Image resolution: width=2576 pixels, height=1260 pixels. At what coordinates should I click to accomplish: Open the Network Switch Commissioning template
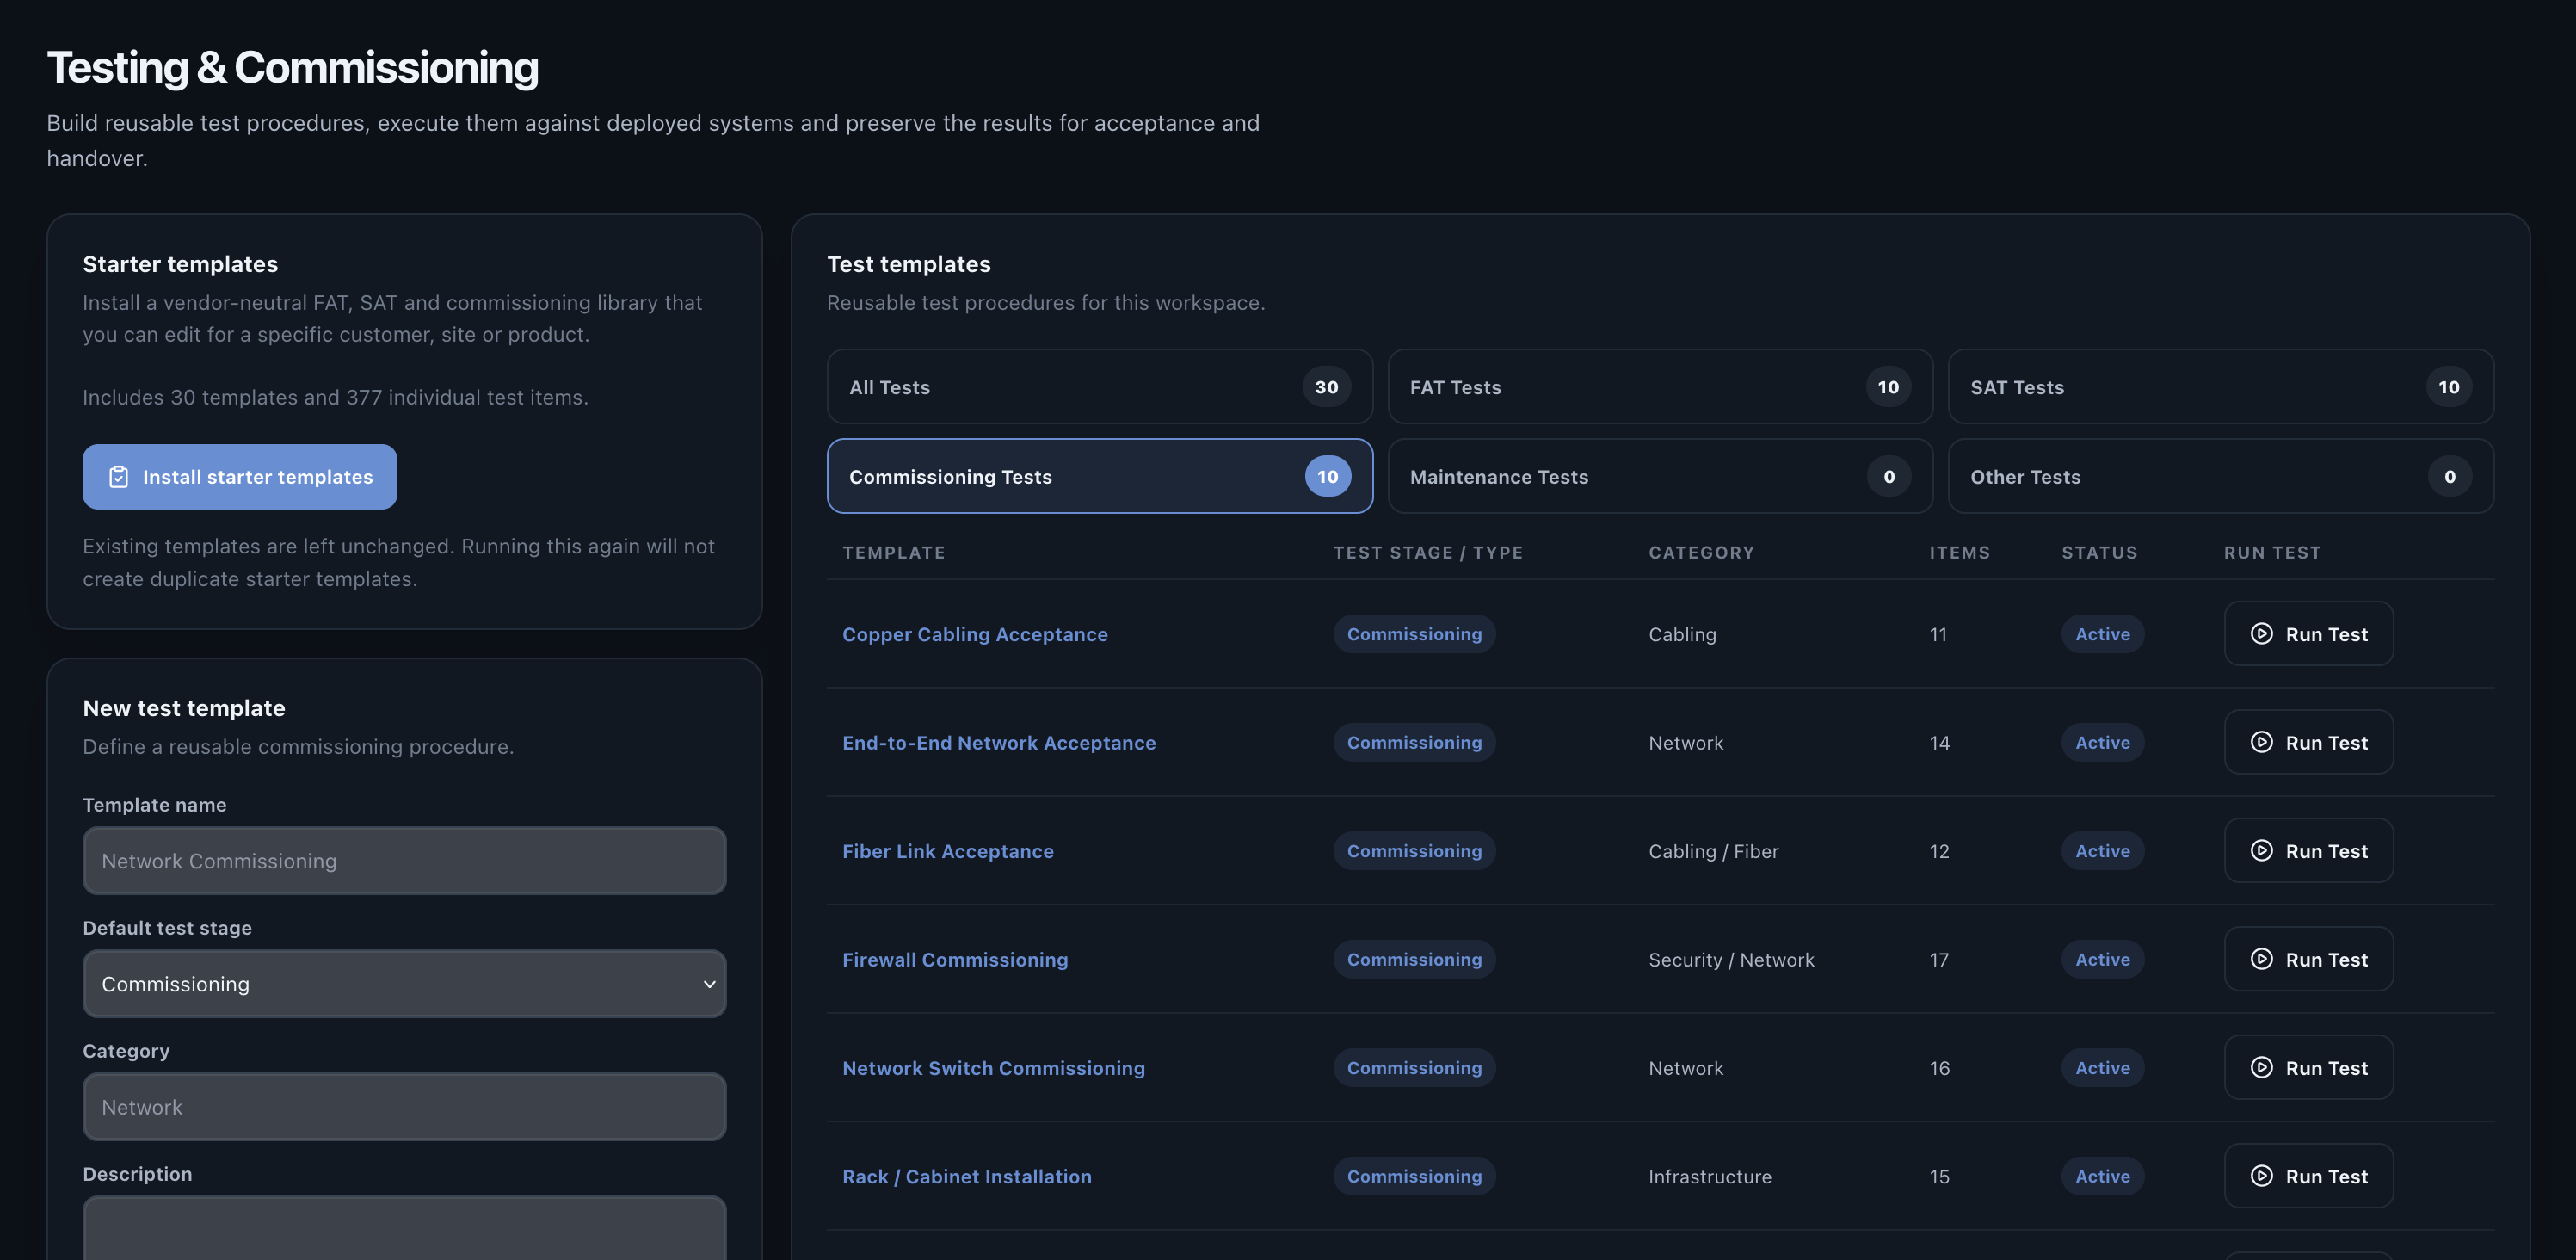click(994, 1068)
